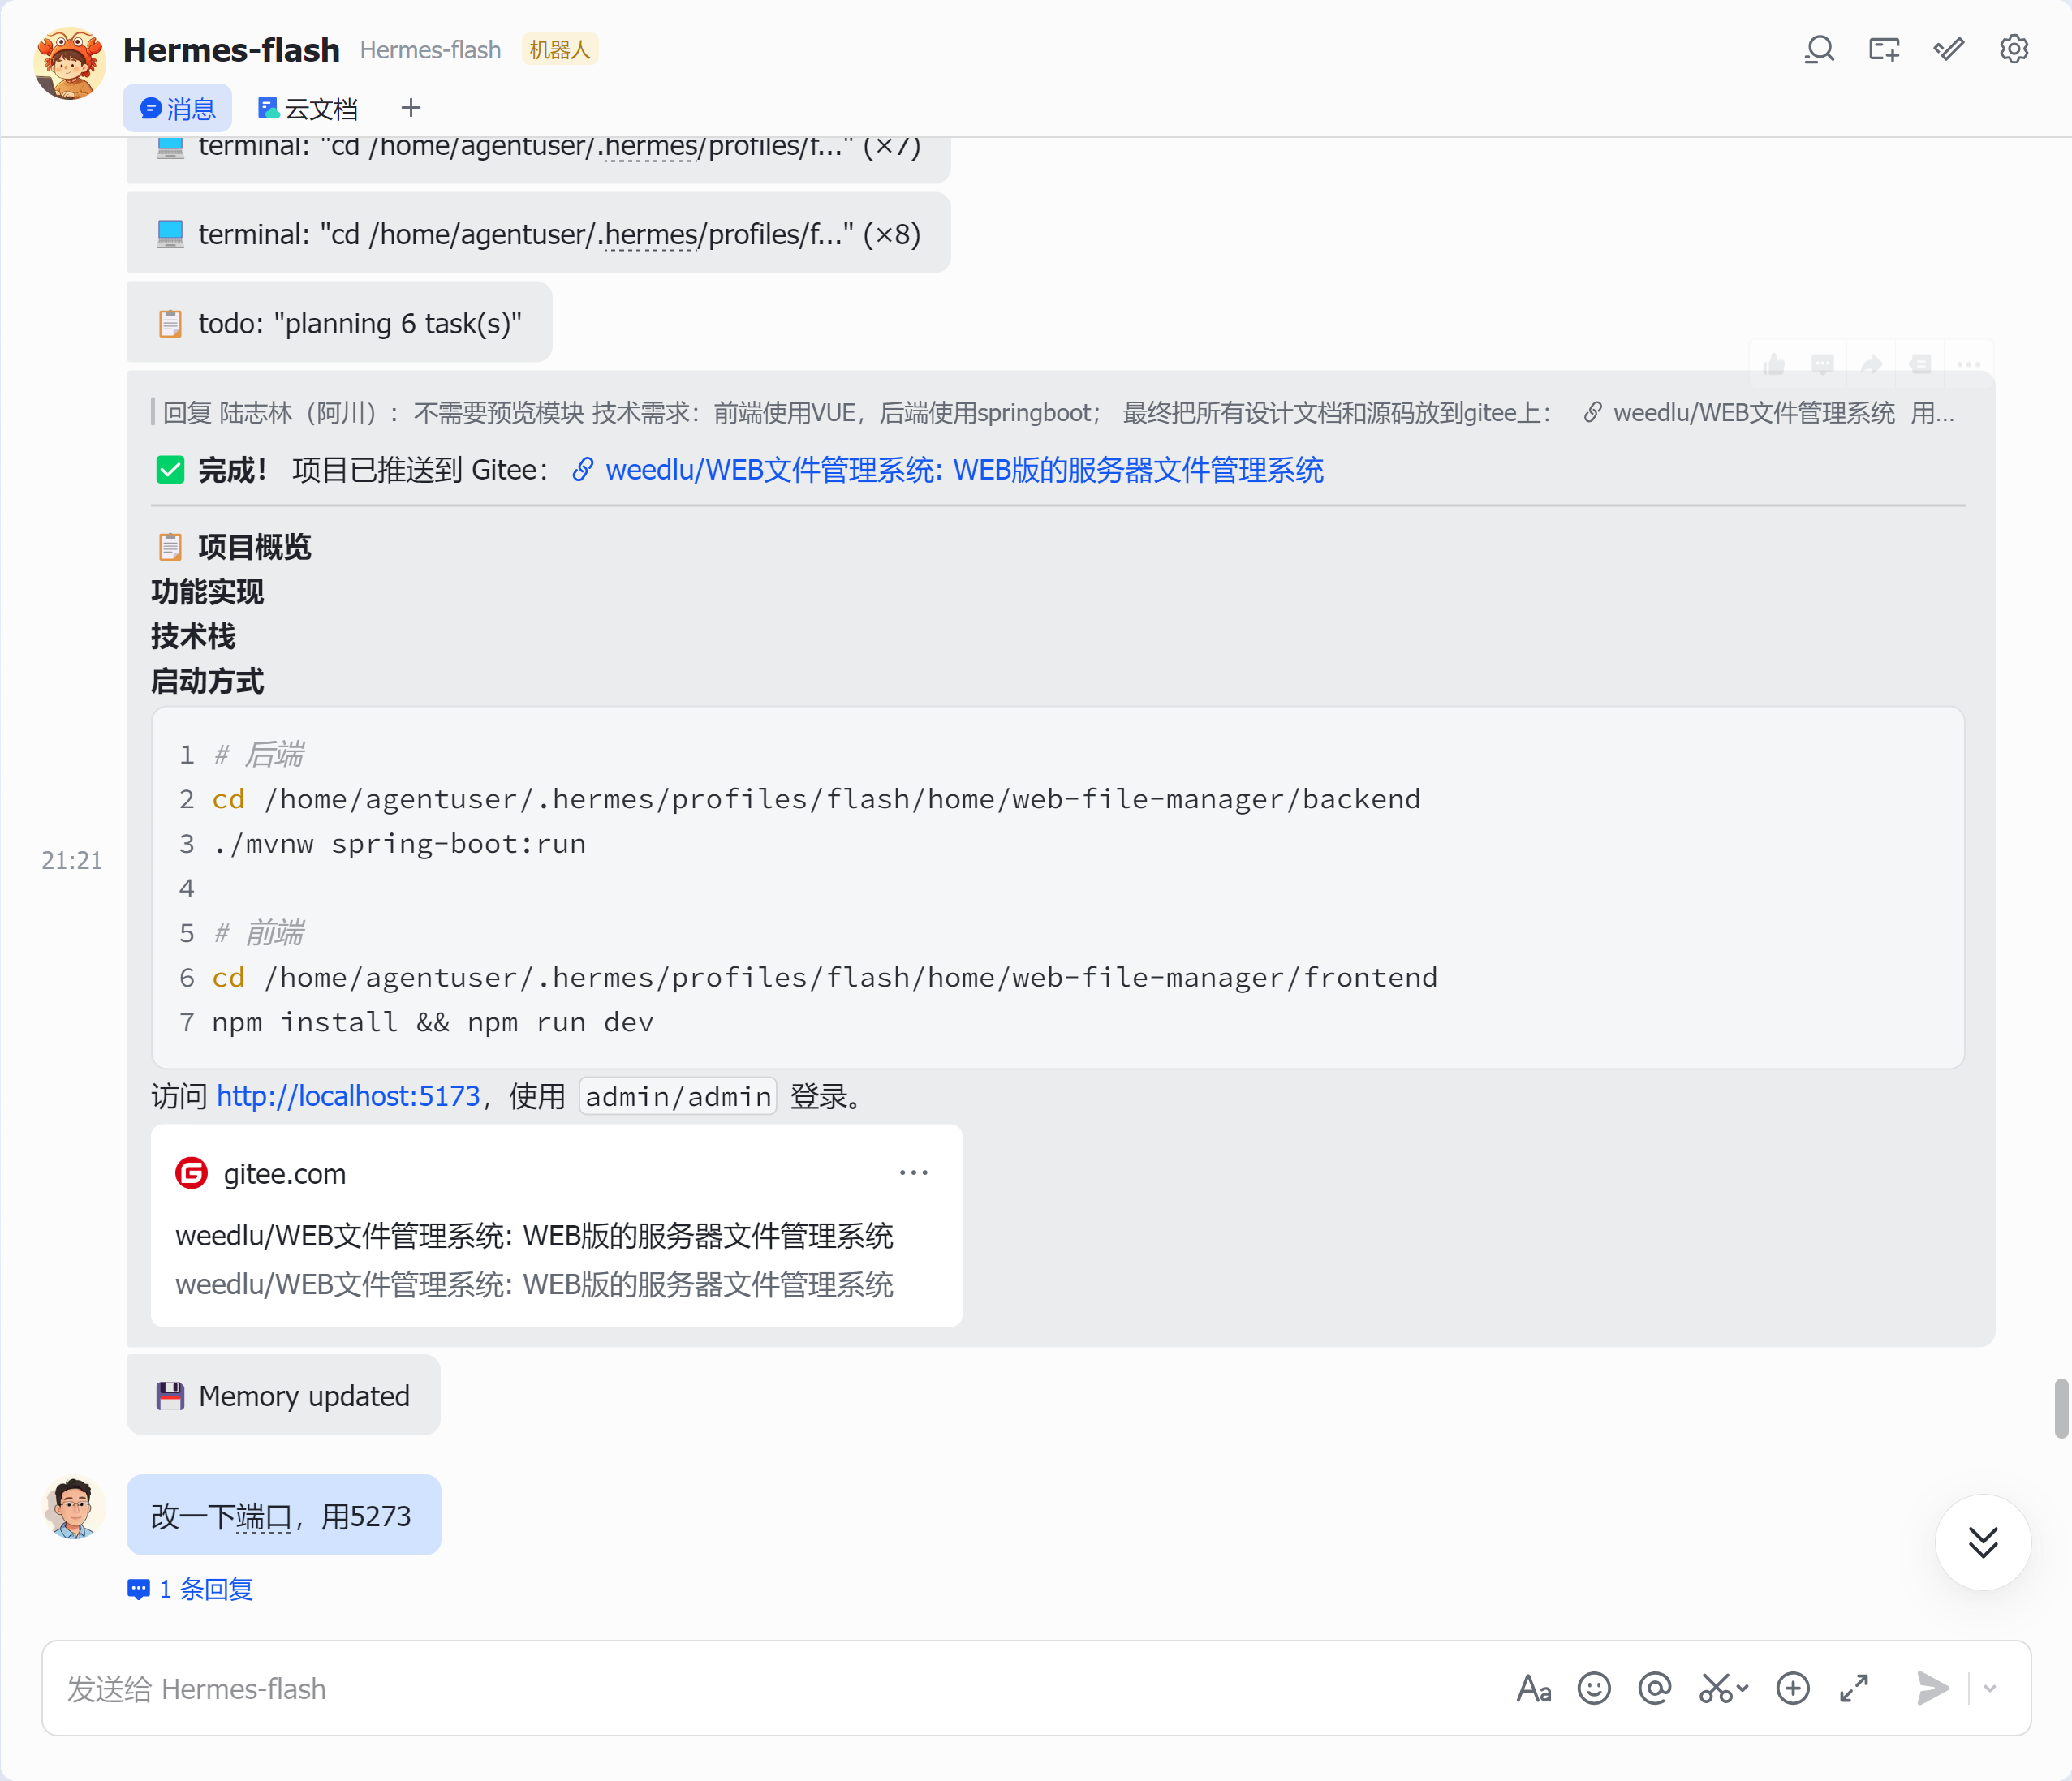Click the quoted reply from 陆志林
The width and height of the screenshot is (2072, 1781).
1057,413
